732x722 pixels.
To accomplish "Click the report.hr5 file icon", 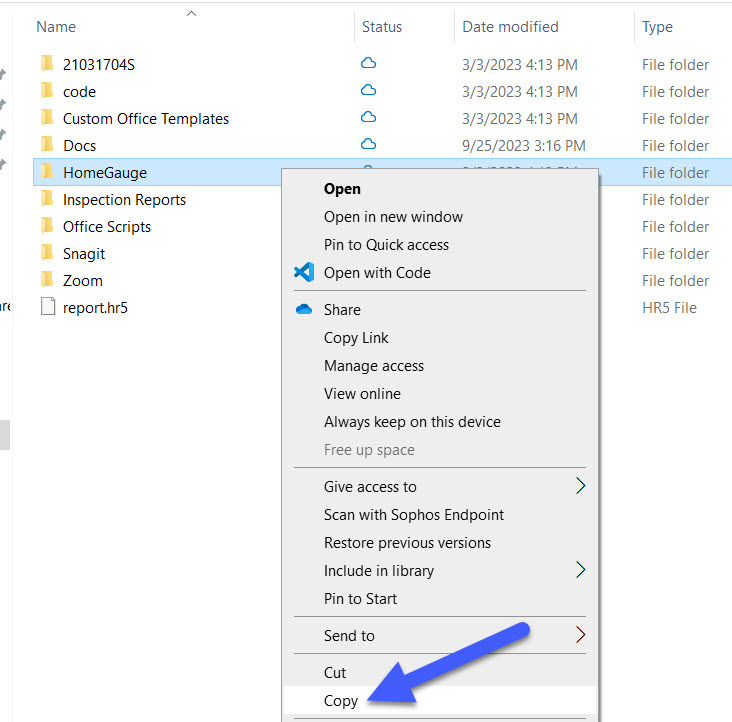I will coord(48,307).
